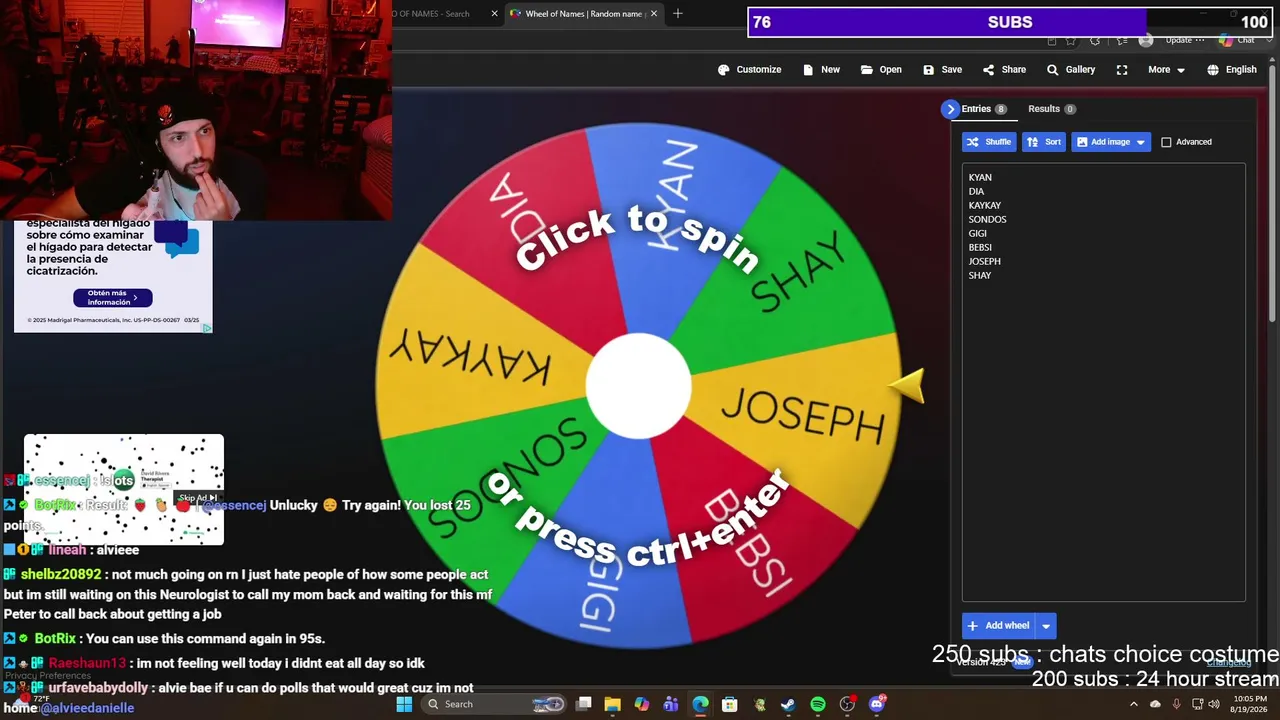Screen dimensions: 1280x720
Task: Open the network tray icon
Action: 1197,704
